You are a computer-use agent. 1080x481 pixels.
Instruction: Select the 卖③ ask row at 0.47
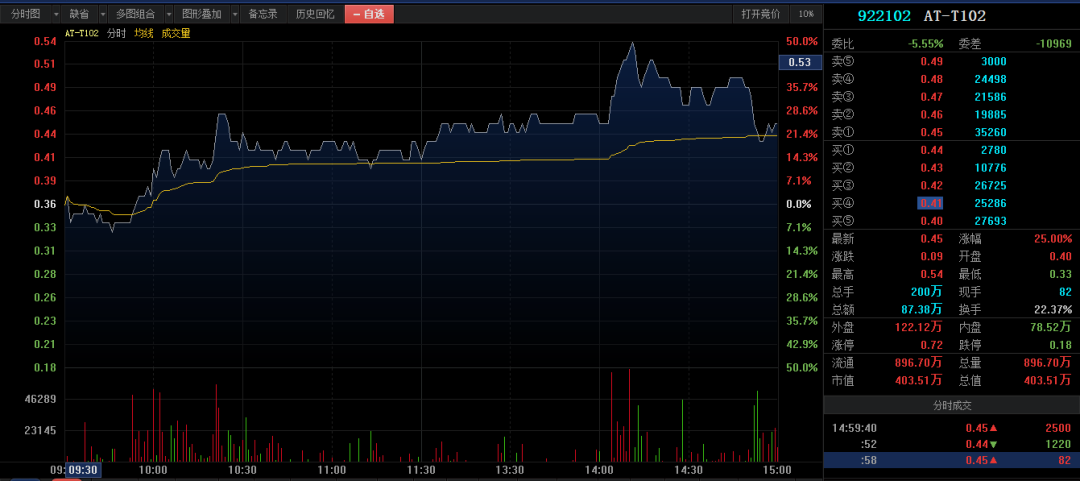(x=951, y=96)
